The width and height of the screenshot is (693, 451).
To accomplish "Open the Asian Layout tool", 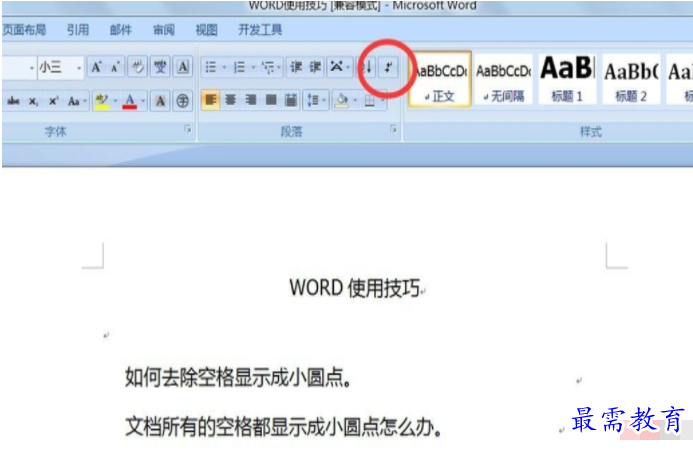I will pyautogui.click(x=339, y=67).
